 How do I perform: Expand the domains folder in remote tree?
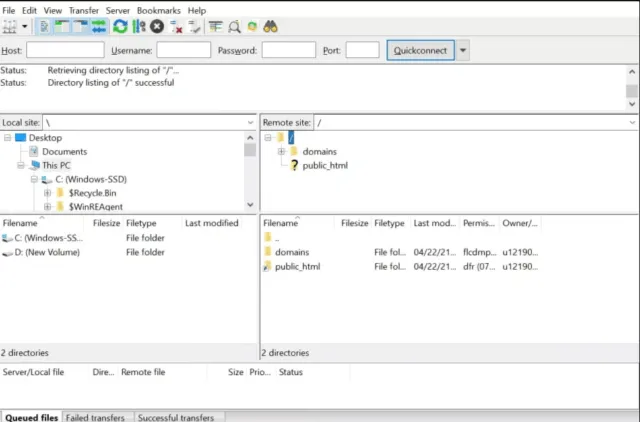point(282,152)
